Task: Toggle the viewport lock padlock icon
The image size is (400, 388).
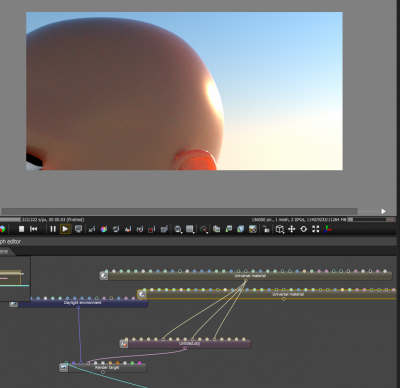Action: click(x=266, y=229)
